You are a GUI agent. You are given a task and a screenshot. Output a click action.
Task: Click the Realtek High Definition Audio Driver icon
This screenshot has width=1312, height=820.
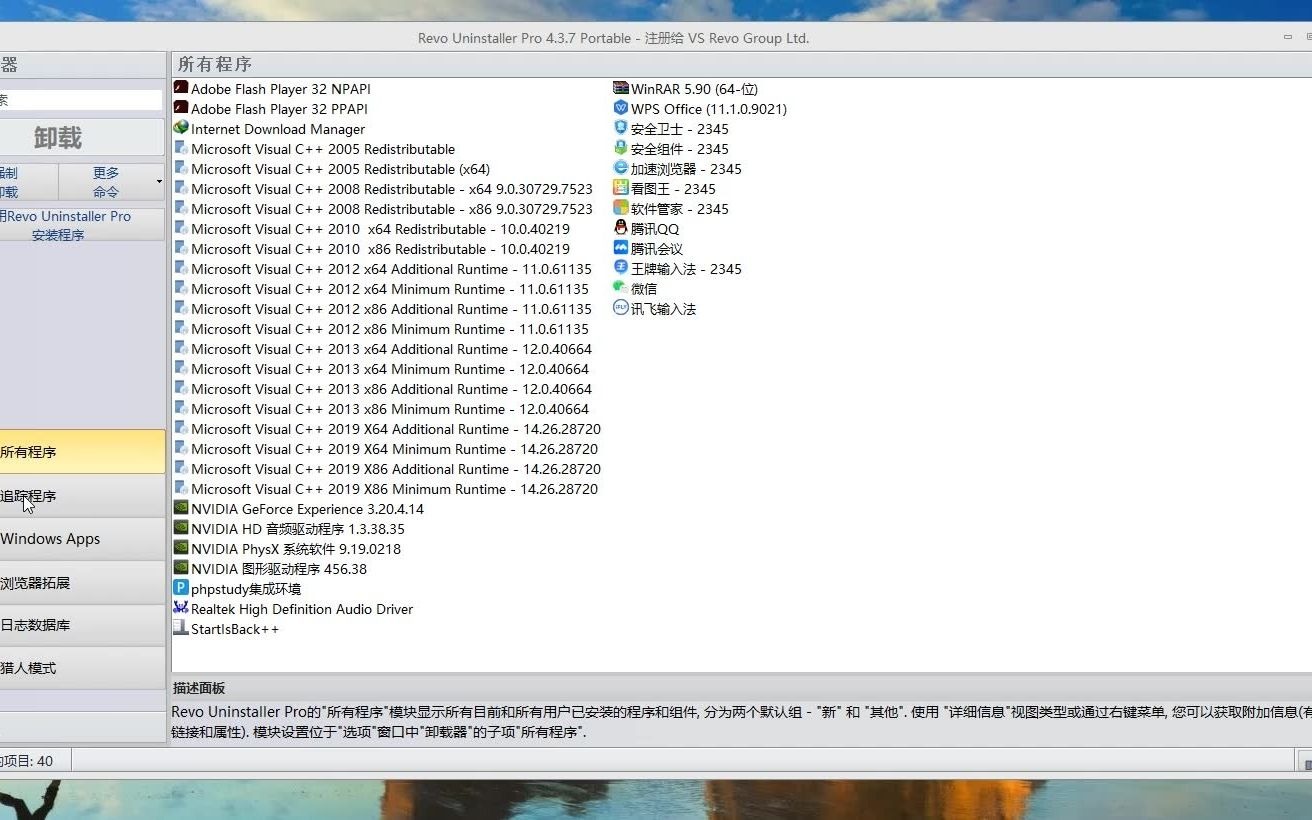point(181,608)
